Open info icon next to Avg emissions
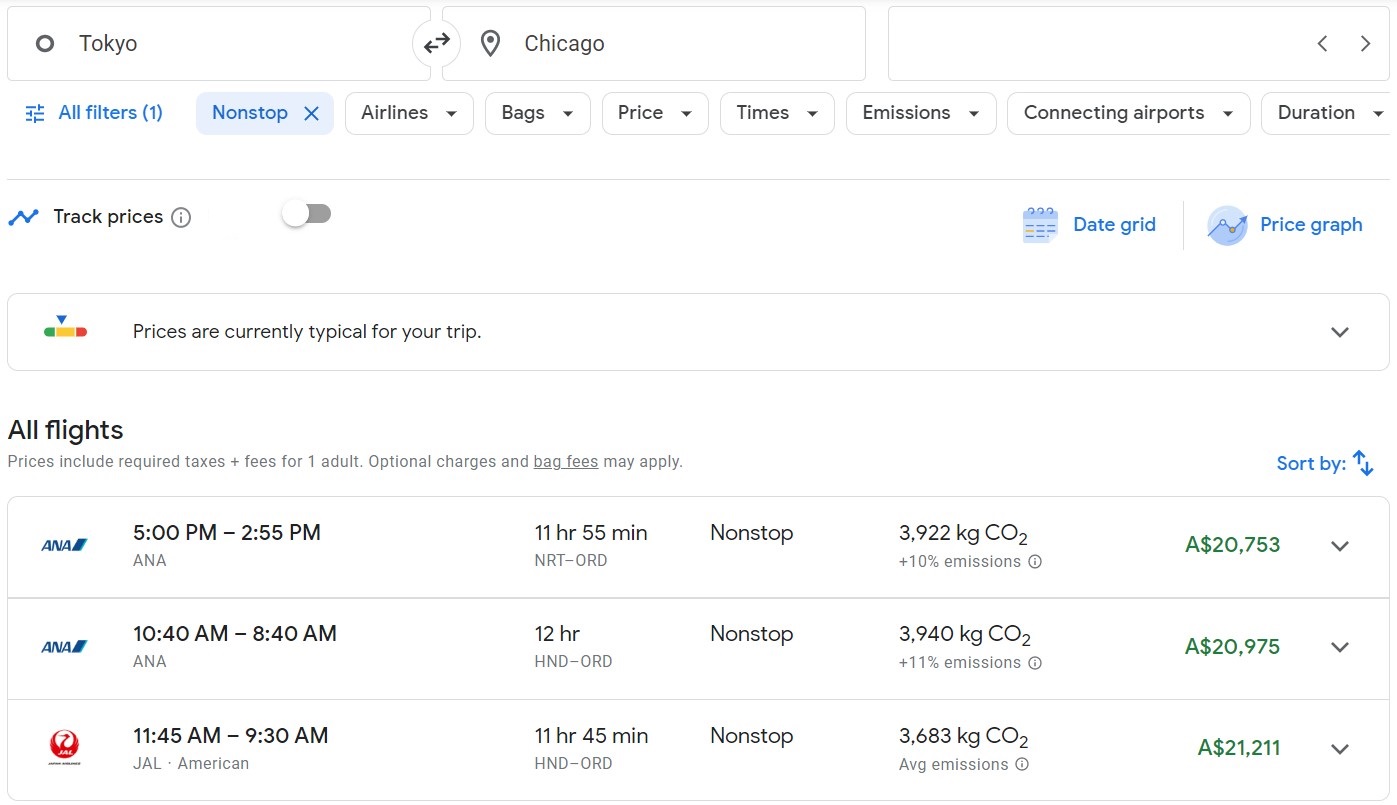The height and width of the screenshot is (805, 1397). coord(1022,765)
